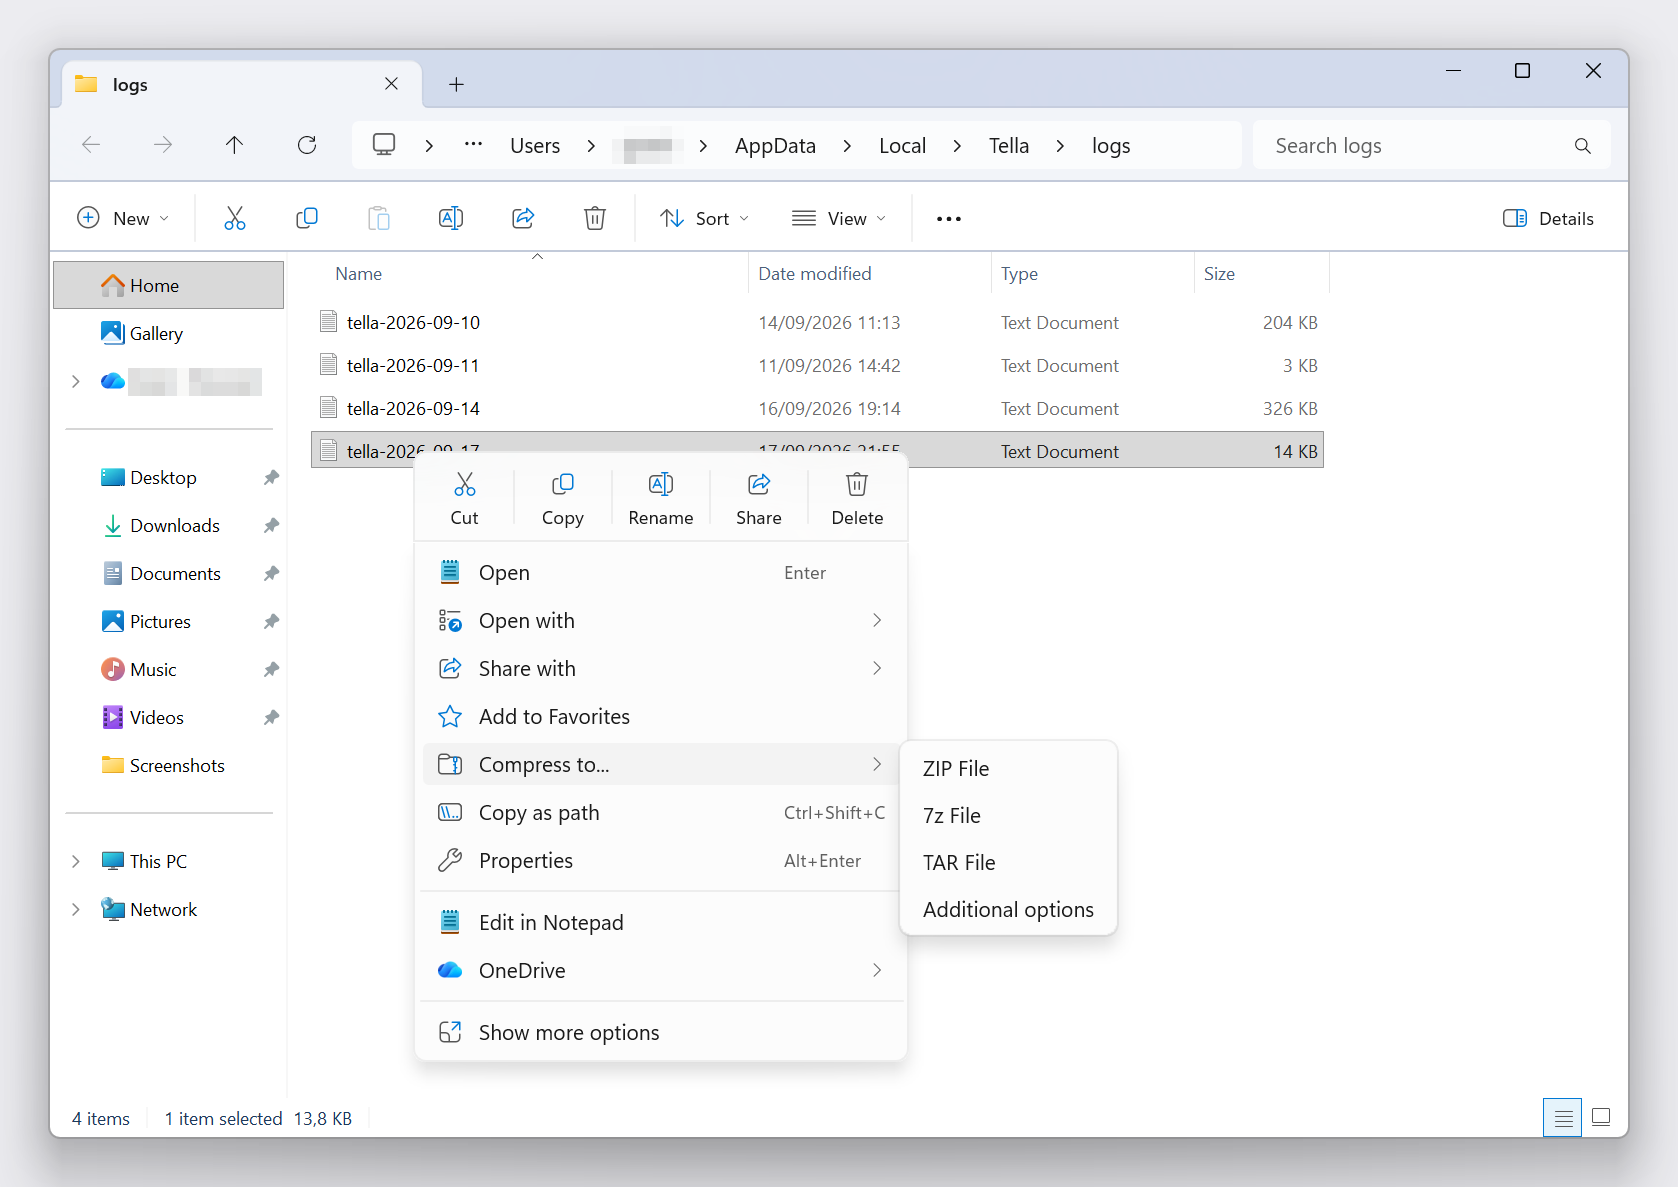The width and height of the screenshot is (1678, 1187).
Task: Expand the OneDrive tree node in the sidebar
Action: (75, 382)
